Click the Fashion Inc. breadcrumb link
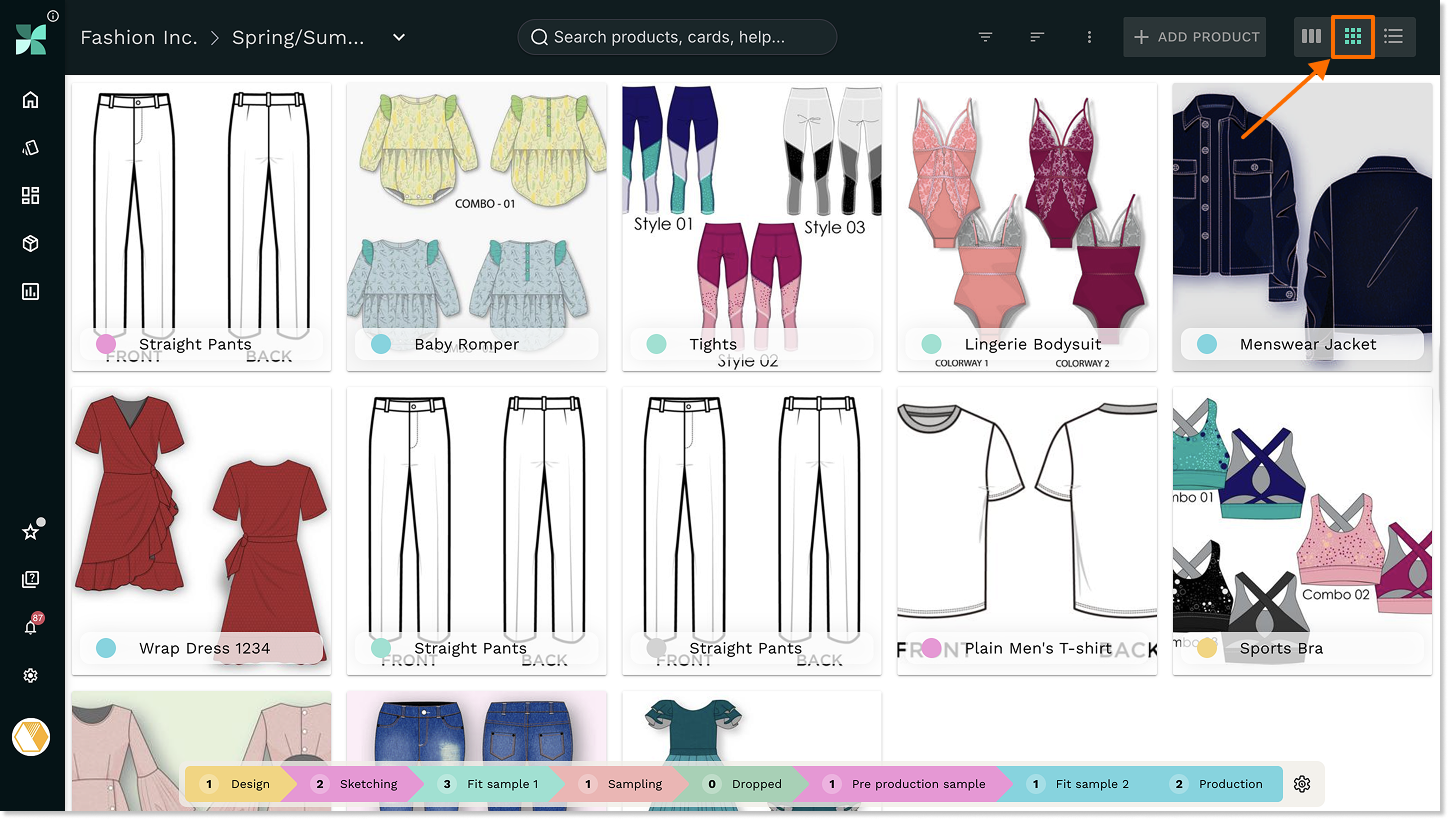Viewport: 1448px width, 819px height. [x=138, y=38]
